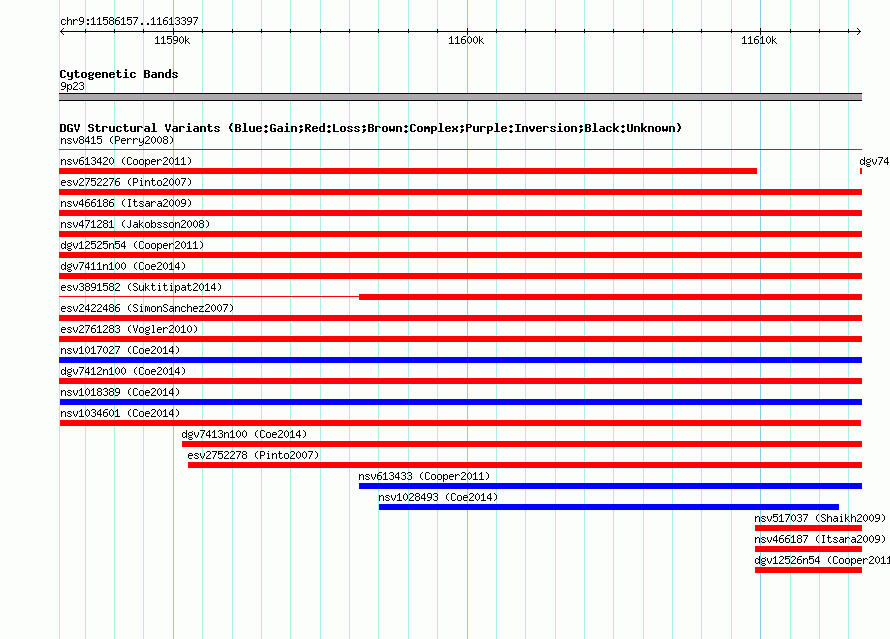Select the red bar under dgv12526n54
The width and height of the screenshot is (890, 639).
click(808, 570)
